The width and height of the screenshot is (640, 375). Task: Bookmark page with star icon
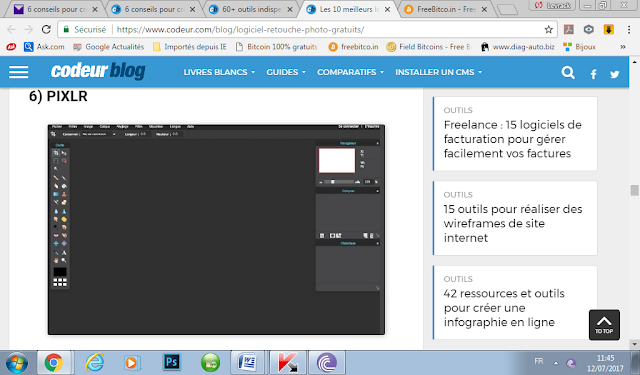click(x=548, y=29)
